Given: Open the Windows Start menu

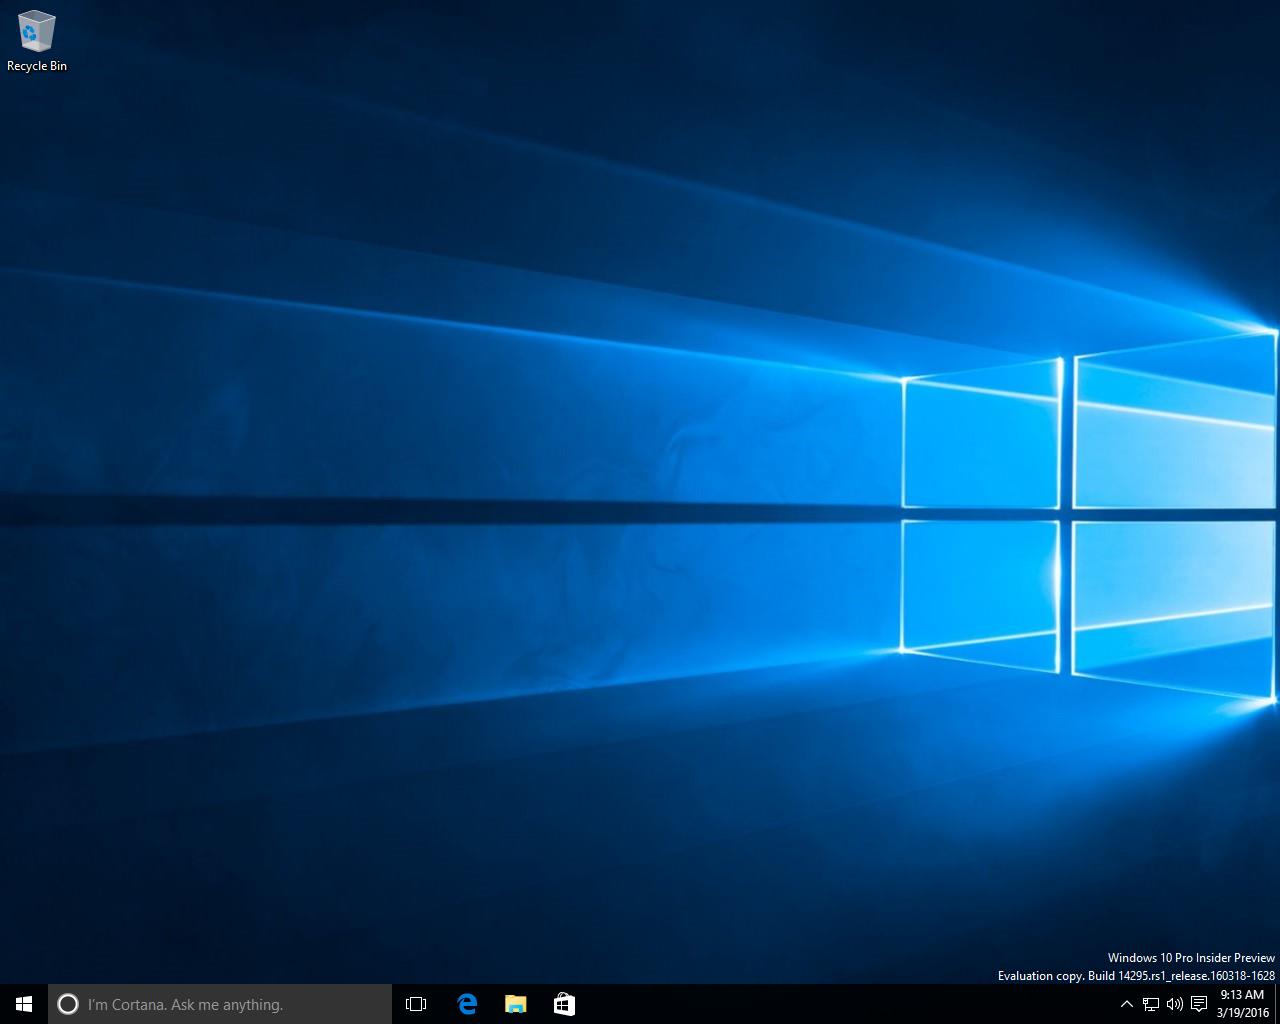Looking at the screenshot, I should [x=24, y=1004].
